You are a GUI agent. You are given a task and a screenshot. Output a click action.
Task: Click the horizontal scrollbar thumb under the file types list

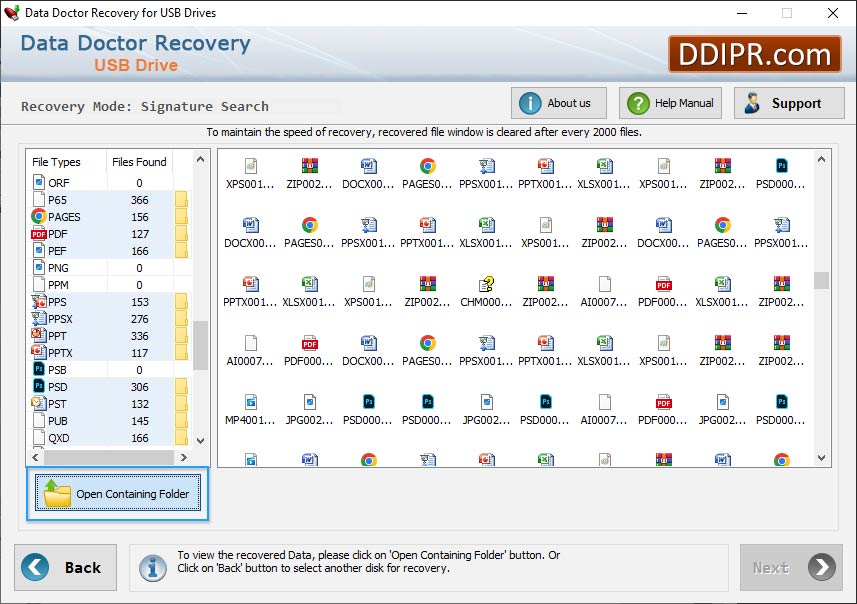pyautogui.click(x=109, y=457)
